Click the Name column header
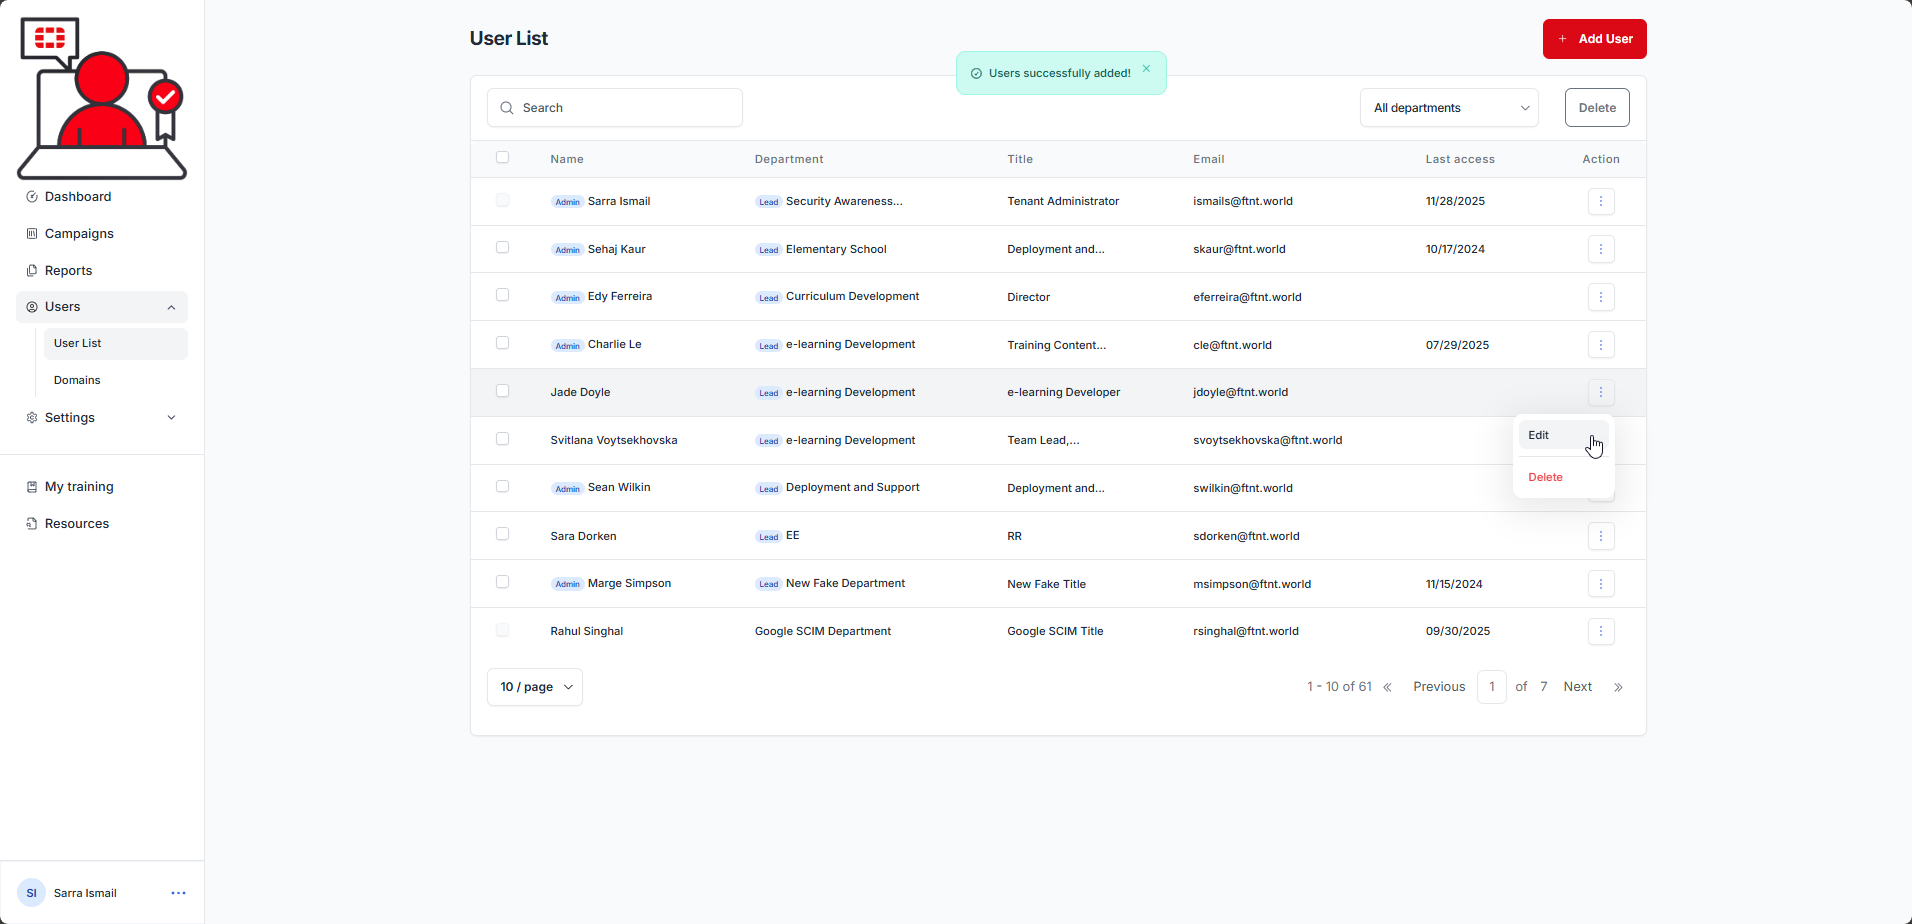The height and width of the screenshot is (924, 1912). tap(567, 159)
